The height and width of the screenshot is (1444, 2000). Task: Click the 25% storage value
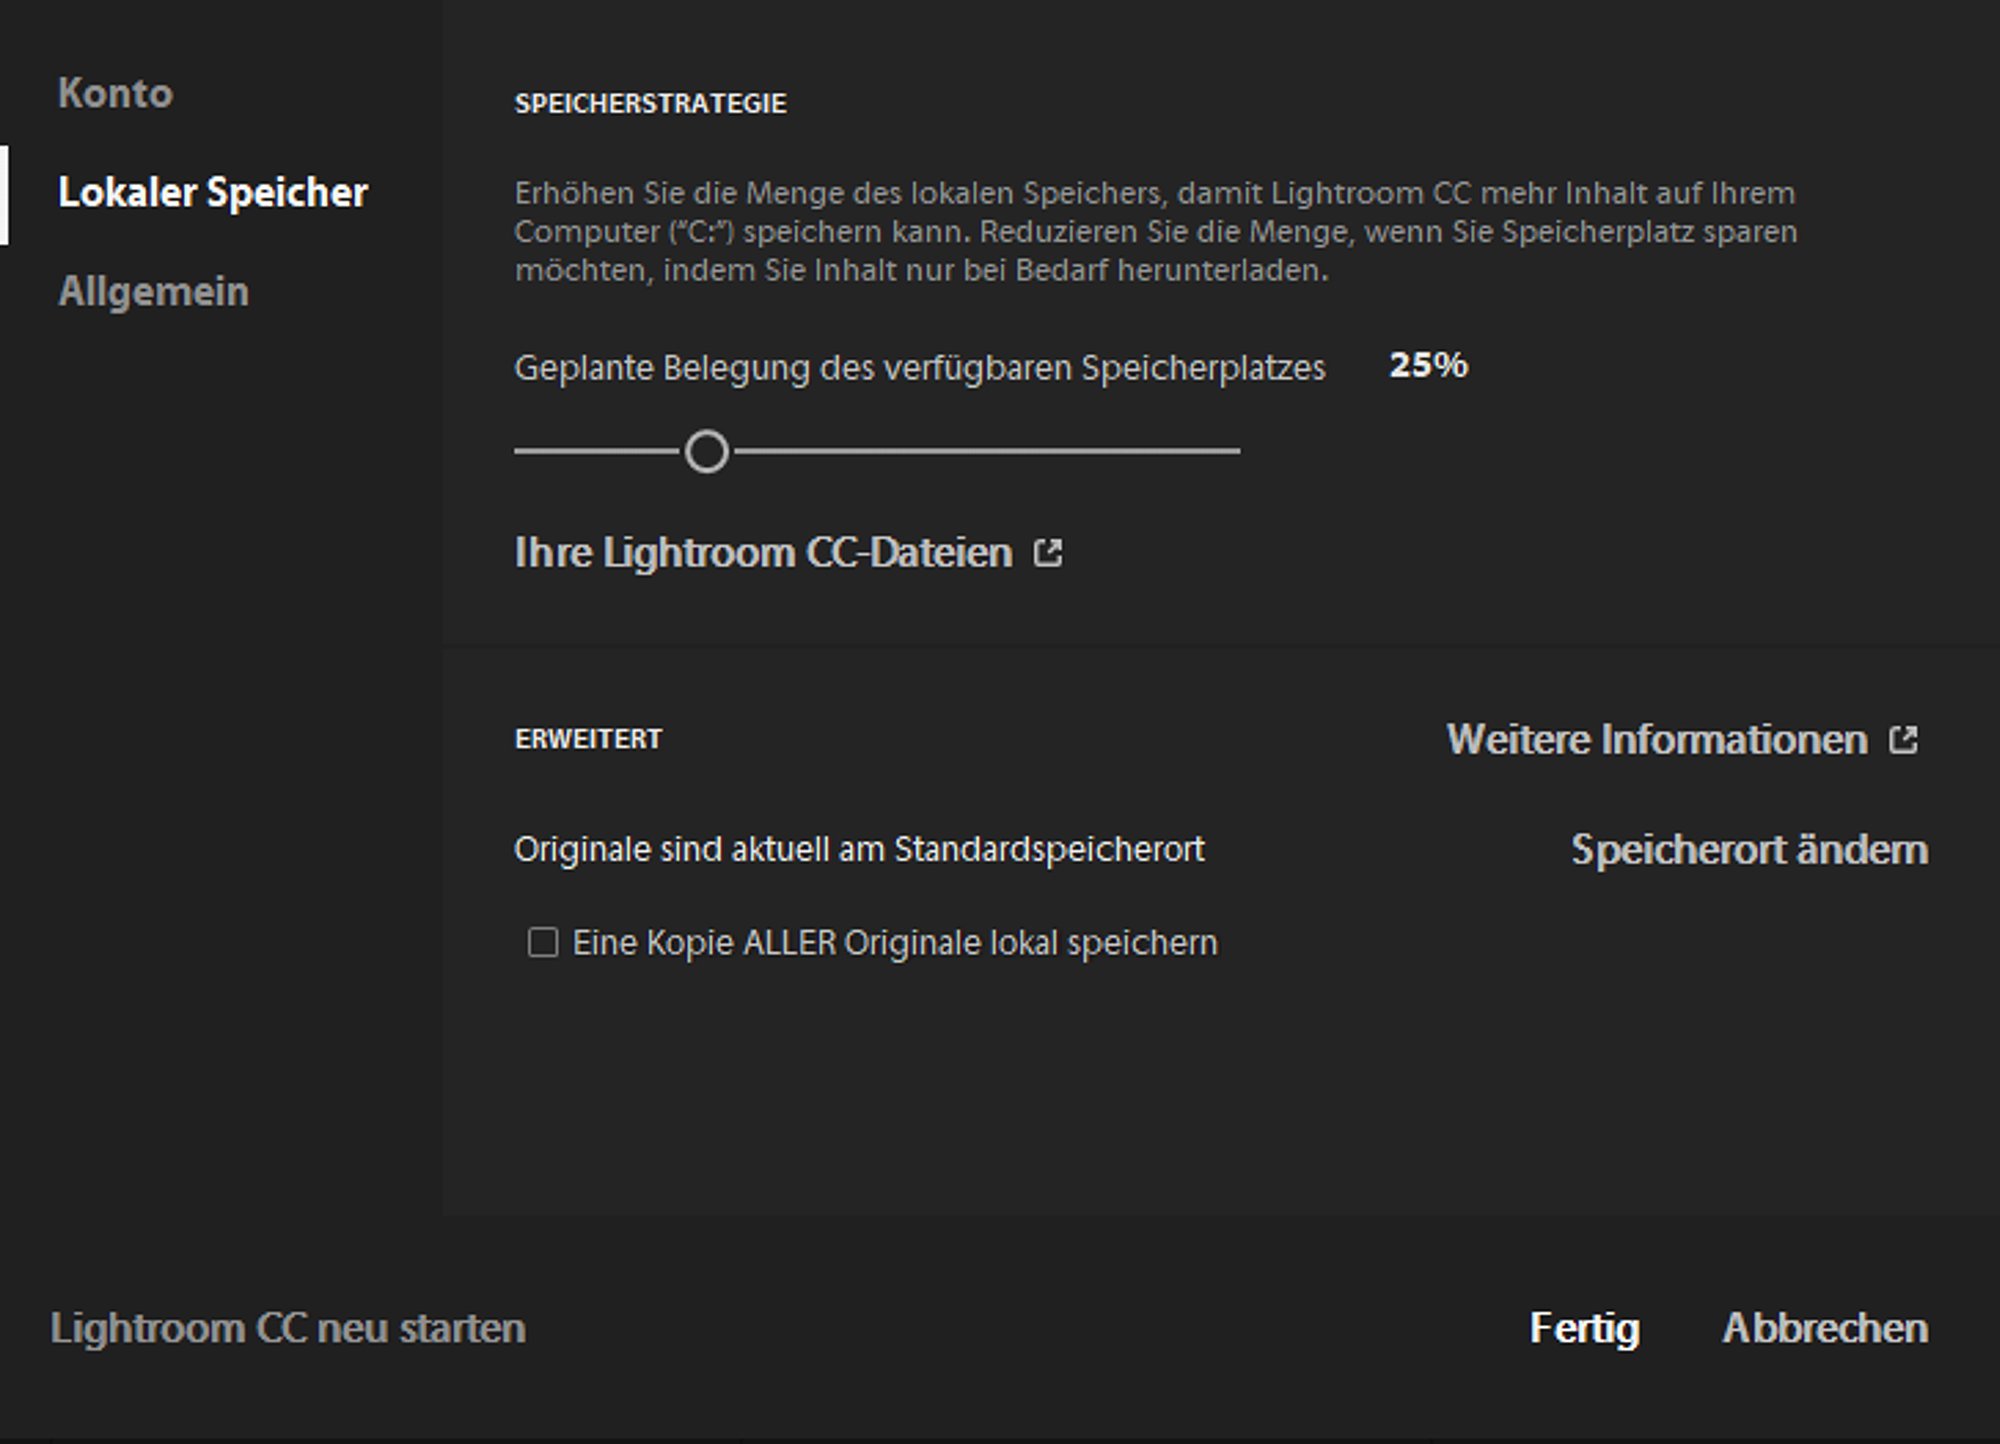1428,365
